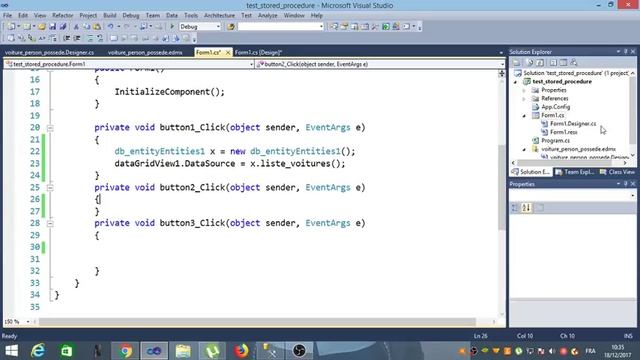
Task: Click the Open File folder icon
Action: (x=42, y=27)
